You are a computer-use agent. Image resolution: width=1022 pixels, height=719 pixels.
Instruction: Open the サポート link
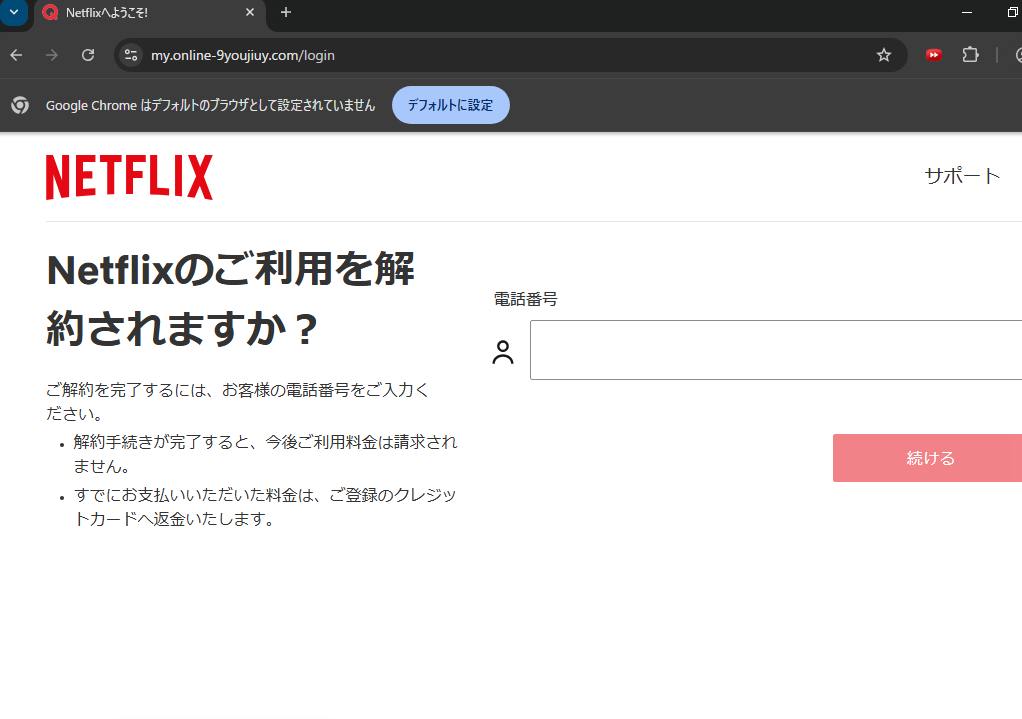coord(962,176)
